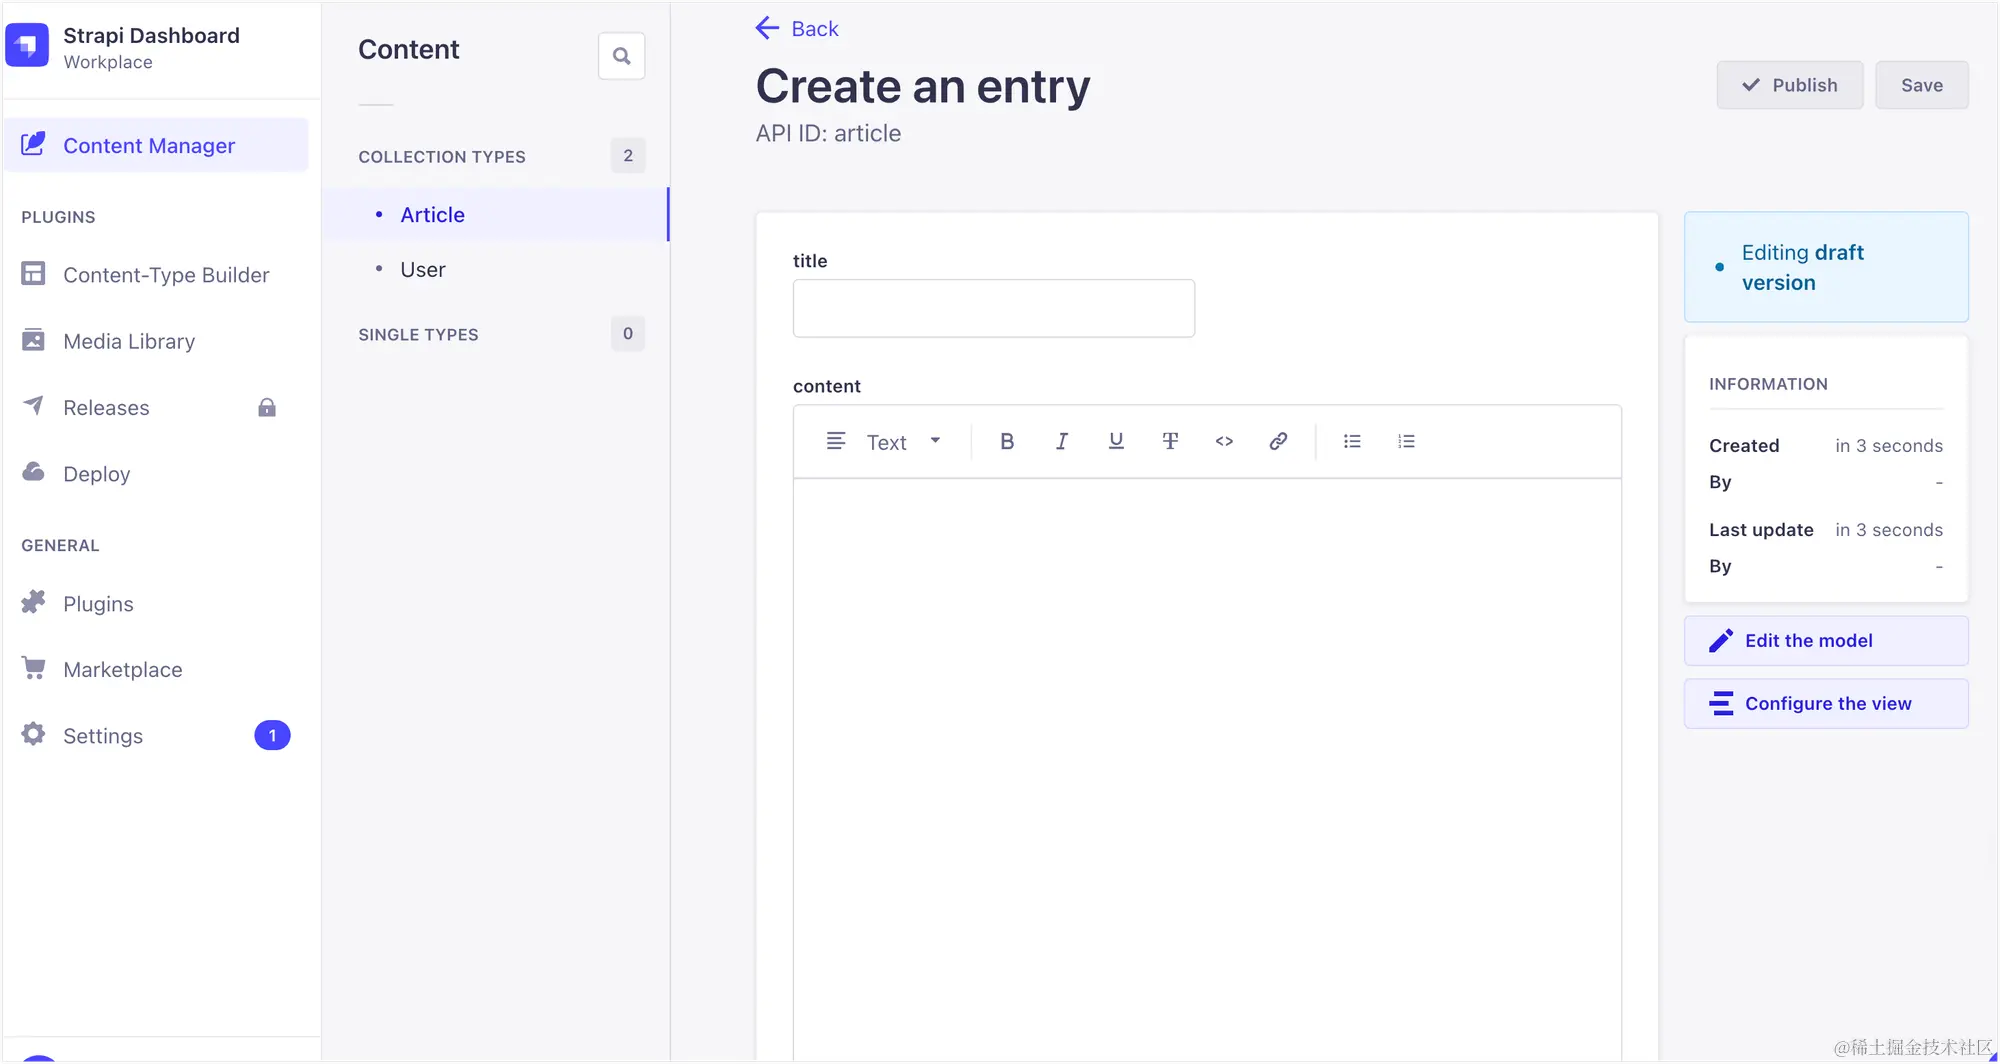The width and height of the screenshot is (2000, 1064).
Task: Click the Last update 'in 3 seconds' value
Action: [1889, 530]
